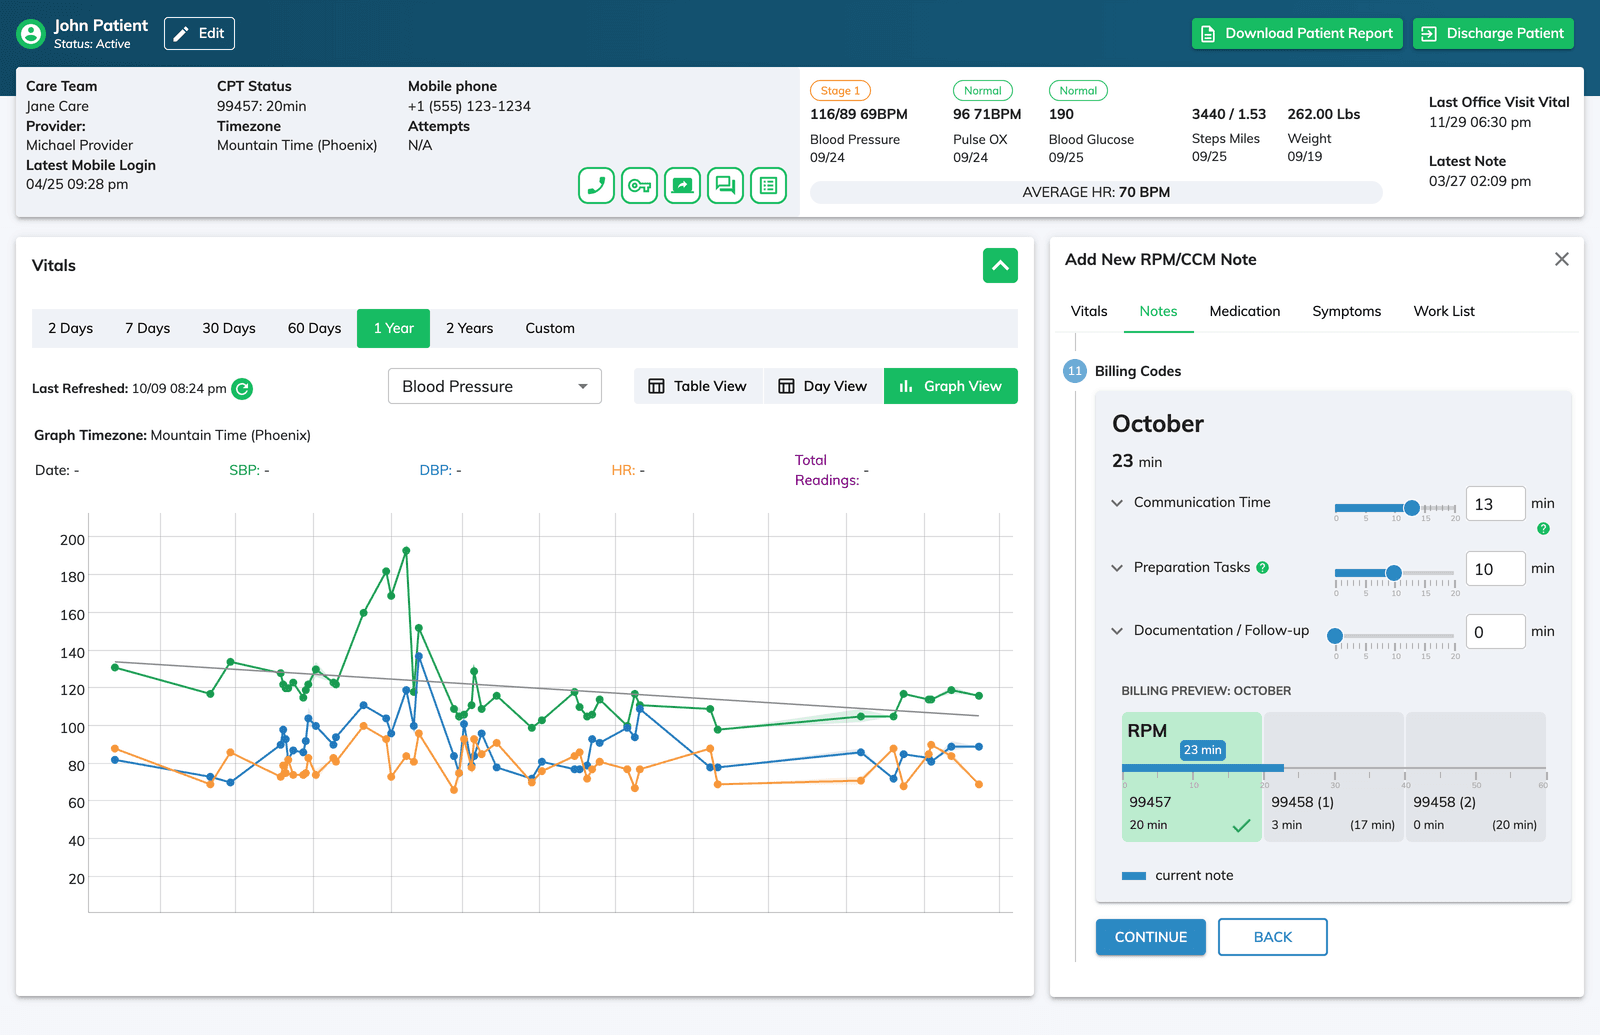Image resolution: width=1600 pixels, height=1035 pixels.
Task: Switch to the Medication tab
Action: 1244,311
